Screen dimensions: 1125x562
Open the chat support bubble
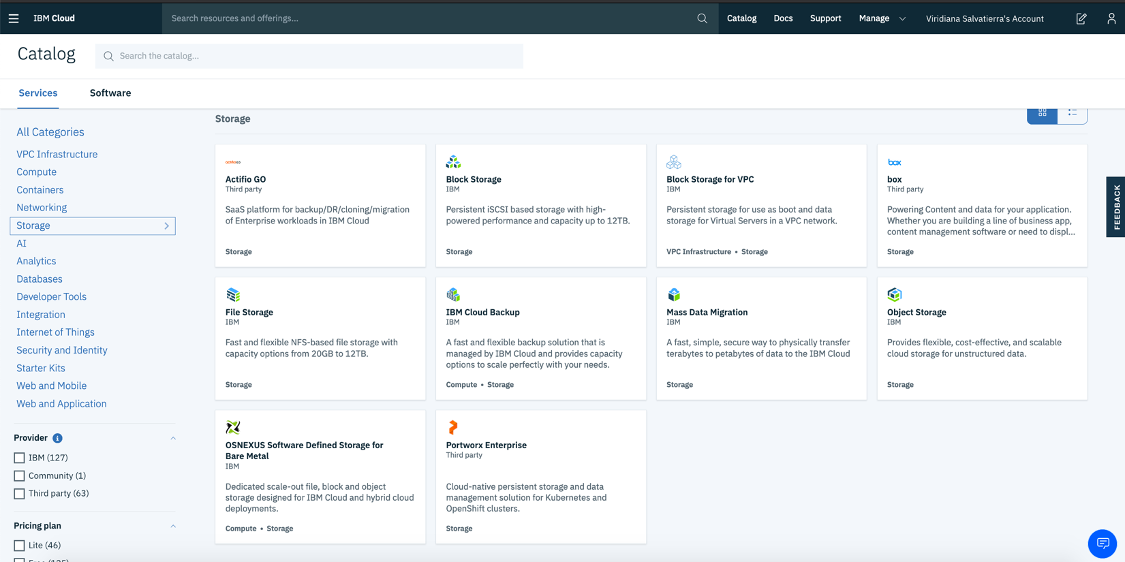tap(1103, 543)
